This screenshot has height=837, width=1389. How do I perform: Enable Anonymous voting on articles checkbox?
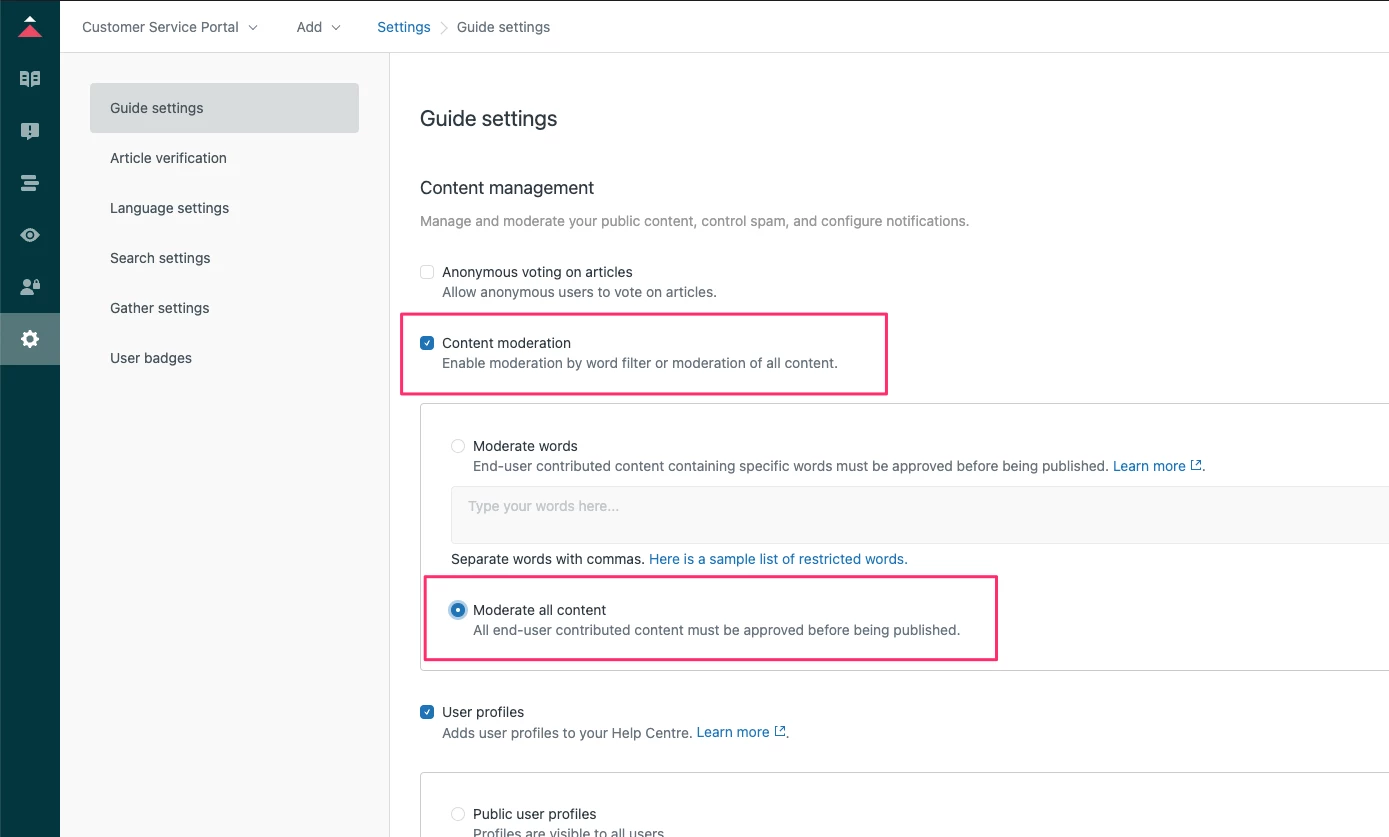[427, 272]
